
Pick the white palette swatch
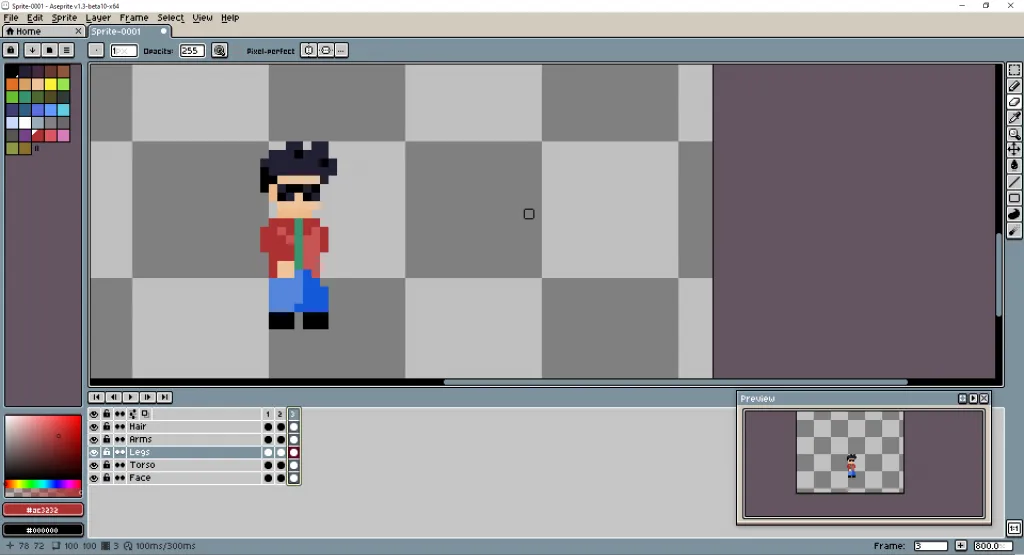pyautogui.click(x=25, y=123)
